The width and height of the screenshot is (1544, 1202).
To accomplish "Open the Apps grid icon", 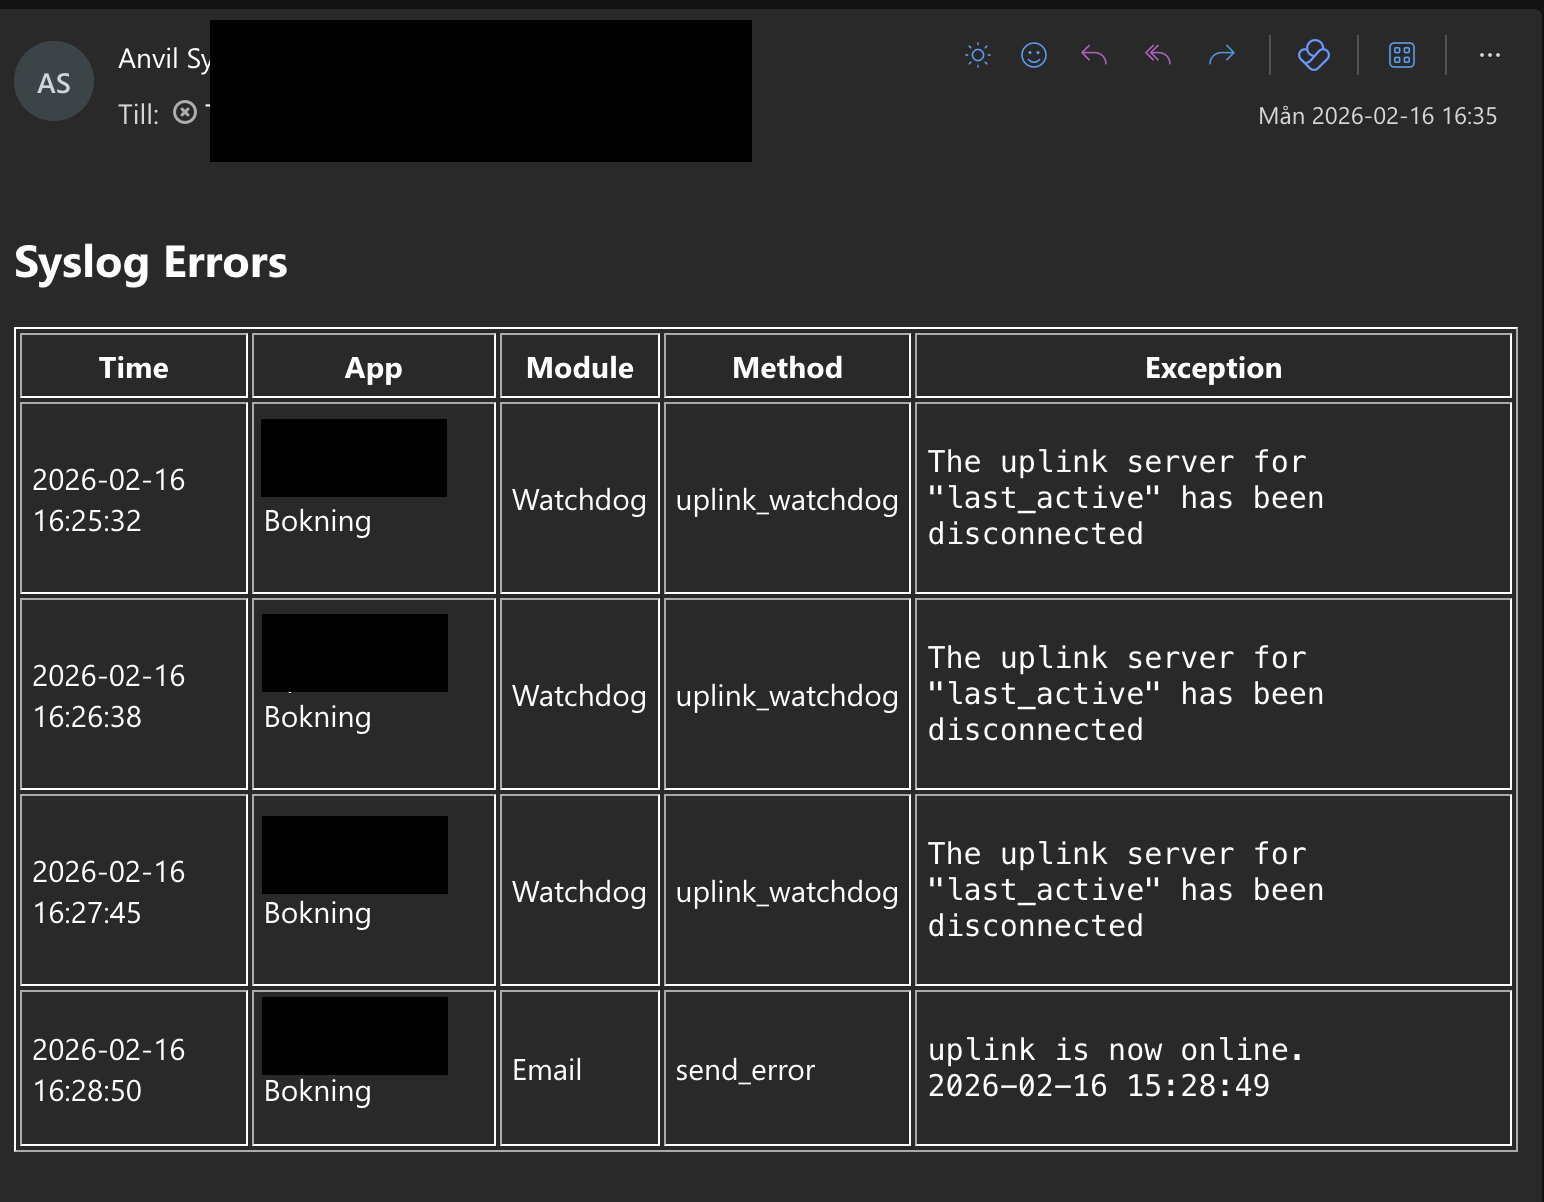I will coord(1402,55).
